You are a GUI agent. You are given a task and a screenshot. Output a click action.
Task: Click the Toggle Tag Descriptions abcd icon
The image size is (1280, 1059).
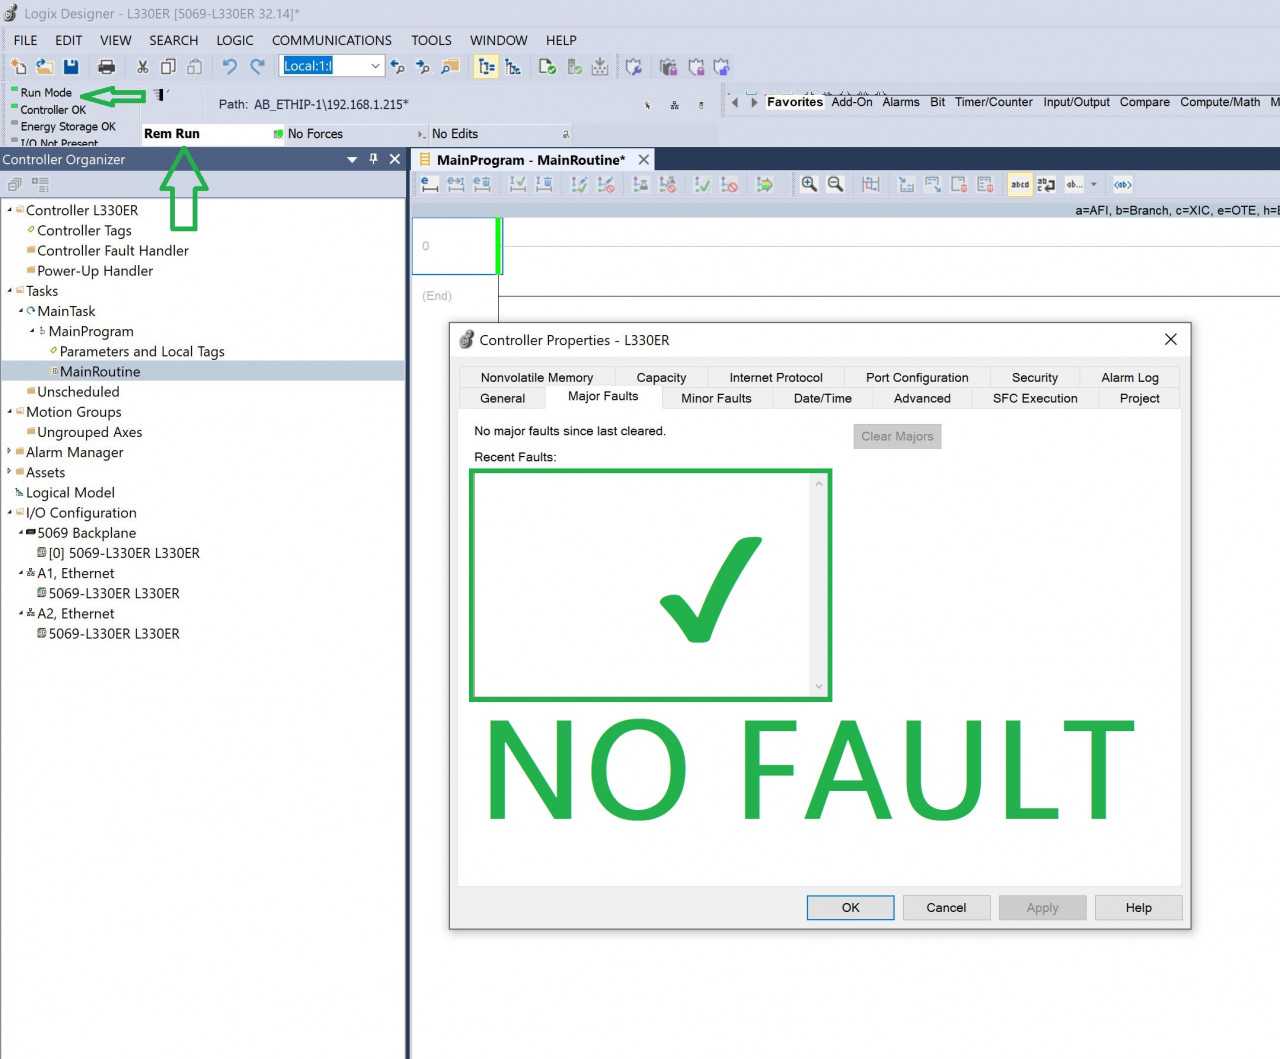coord(1020,184)
